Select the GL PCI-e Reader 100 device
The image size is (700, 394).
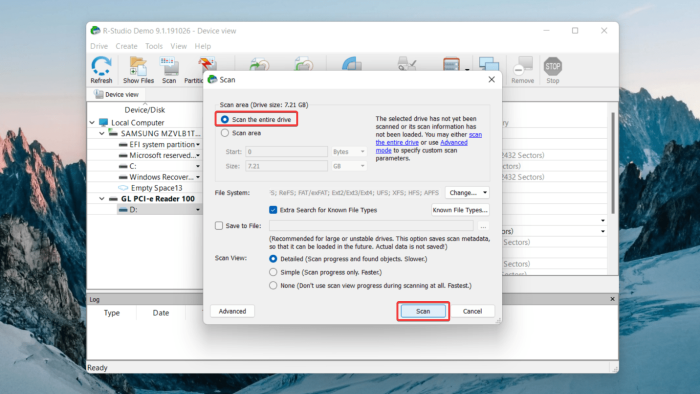[158, 199]
